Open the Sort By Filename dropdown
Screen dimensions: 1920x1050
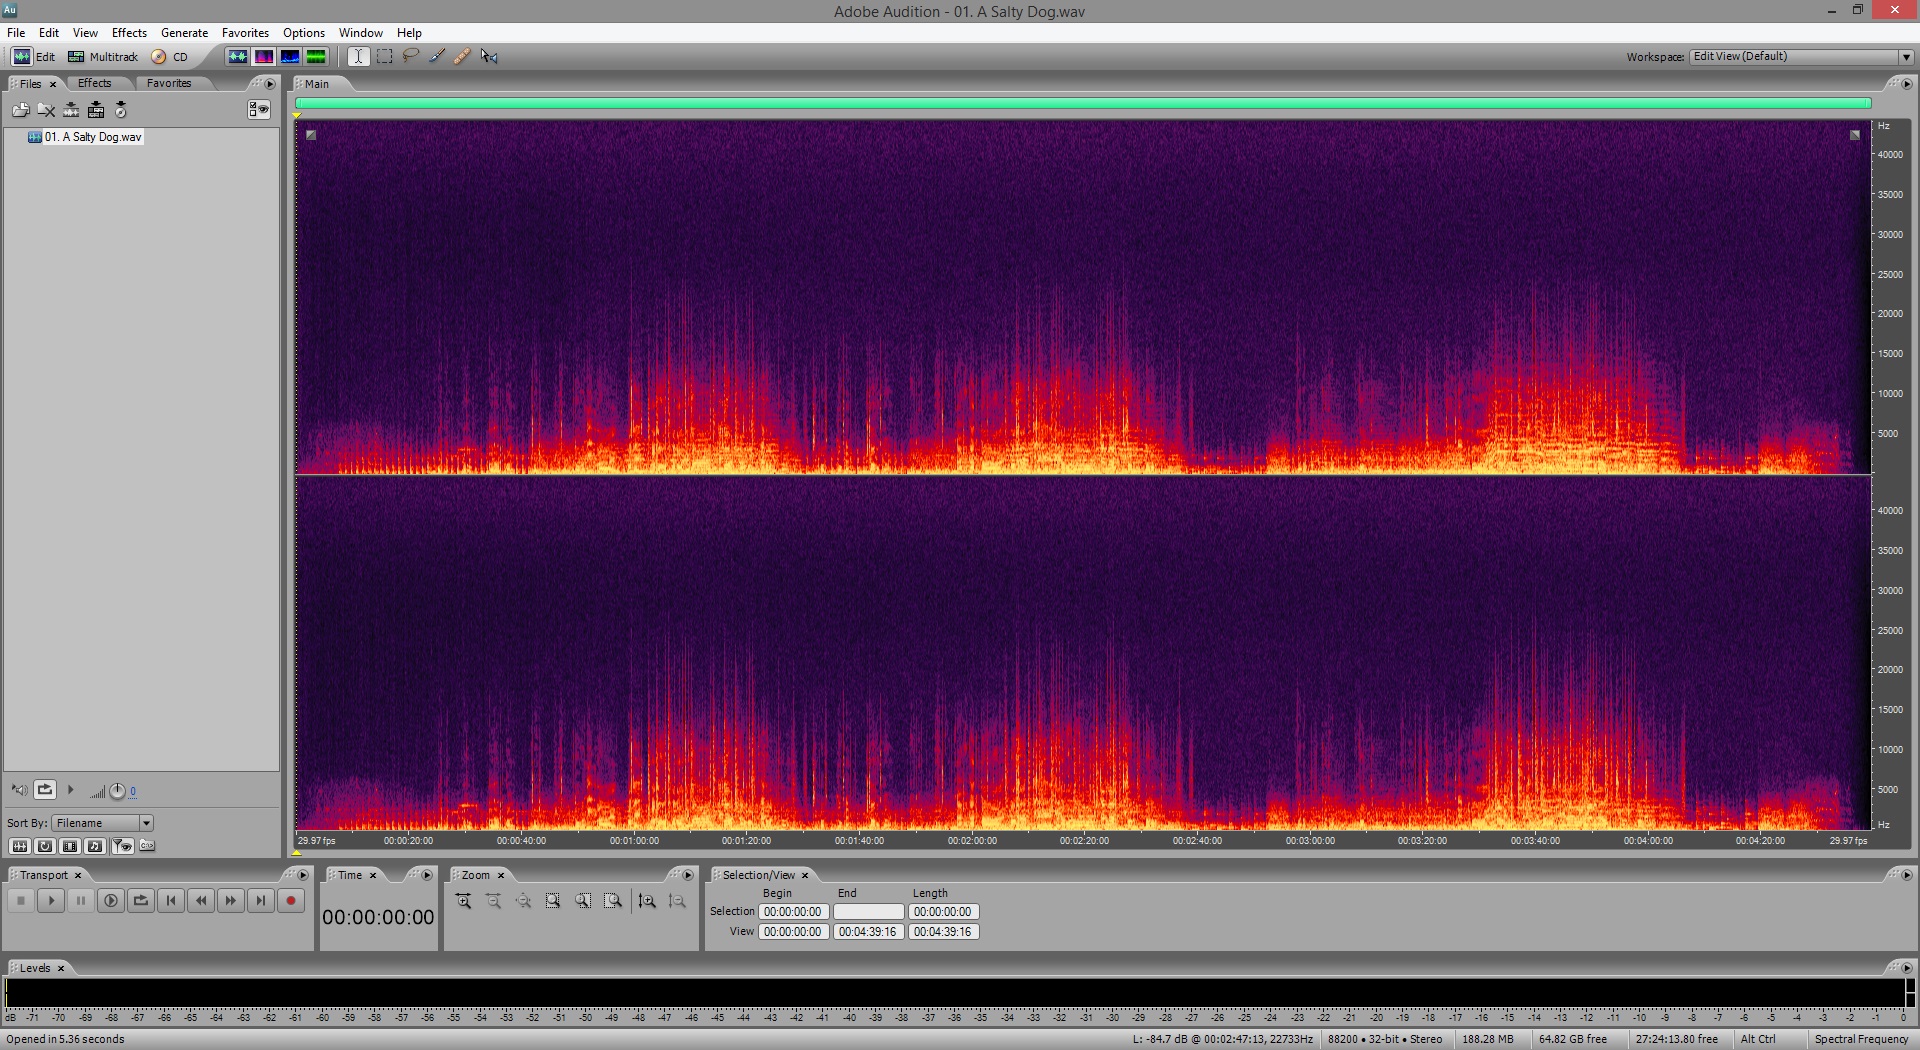coord(103,823)
